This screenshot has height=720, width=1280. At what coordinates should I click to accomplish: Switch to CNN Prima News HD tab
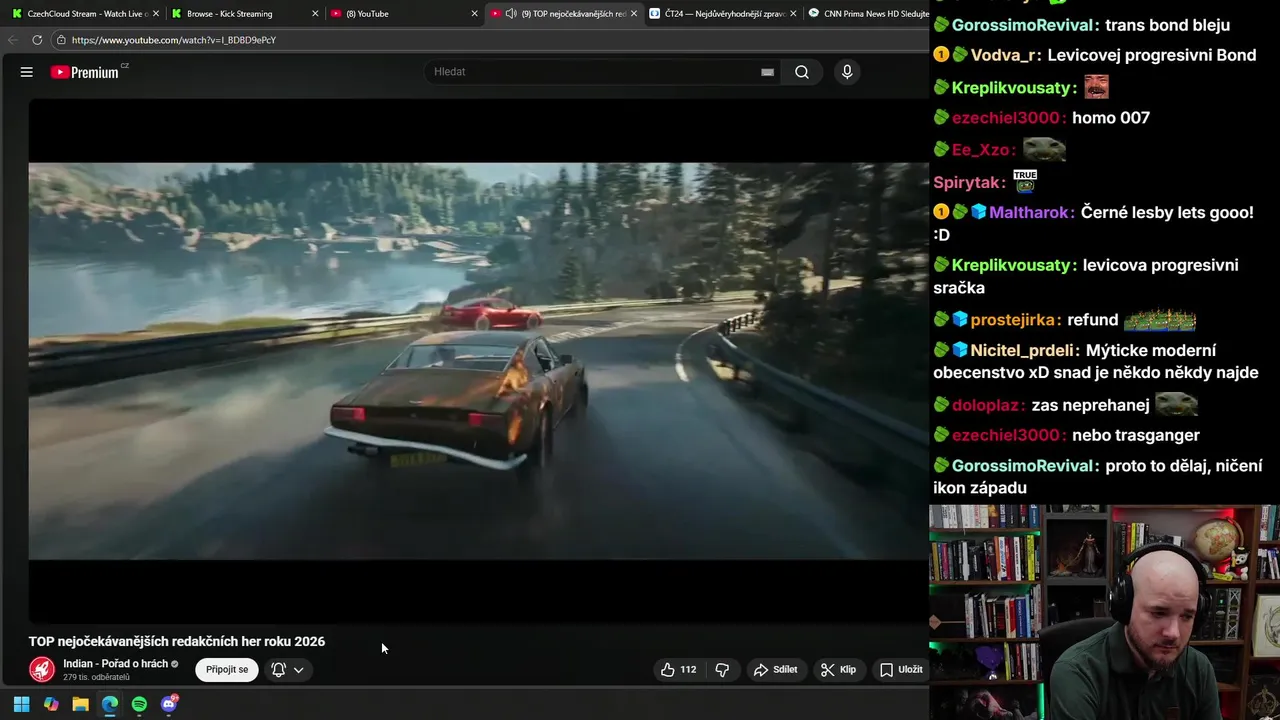[x=868, y=14]
